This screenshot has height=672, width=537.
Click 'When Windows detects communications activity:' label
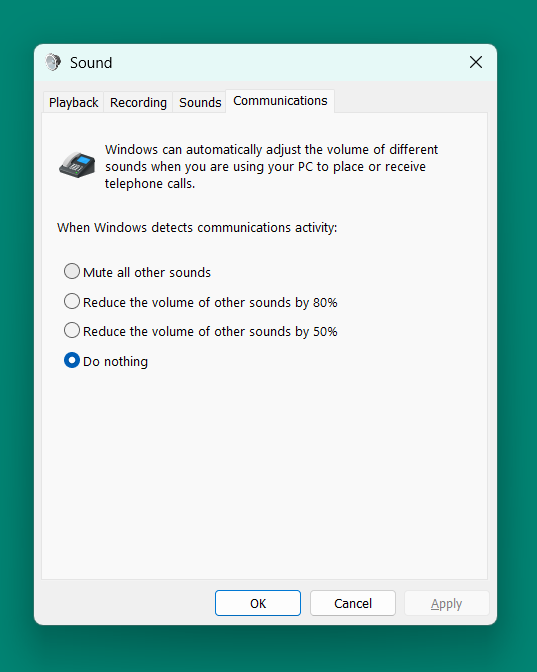pos(197,228)
